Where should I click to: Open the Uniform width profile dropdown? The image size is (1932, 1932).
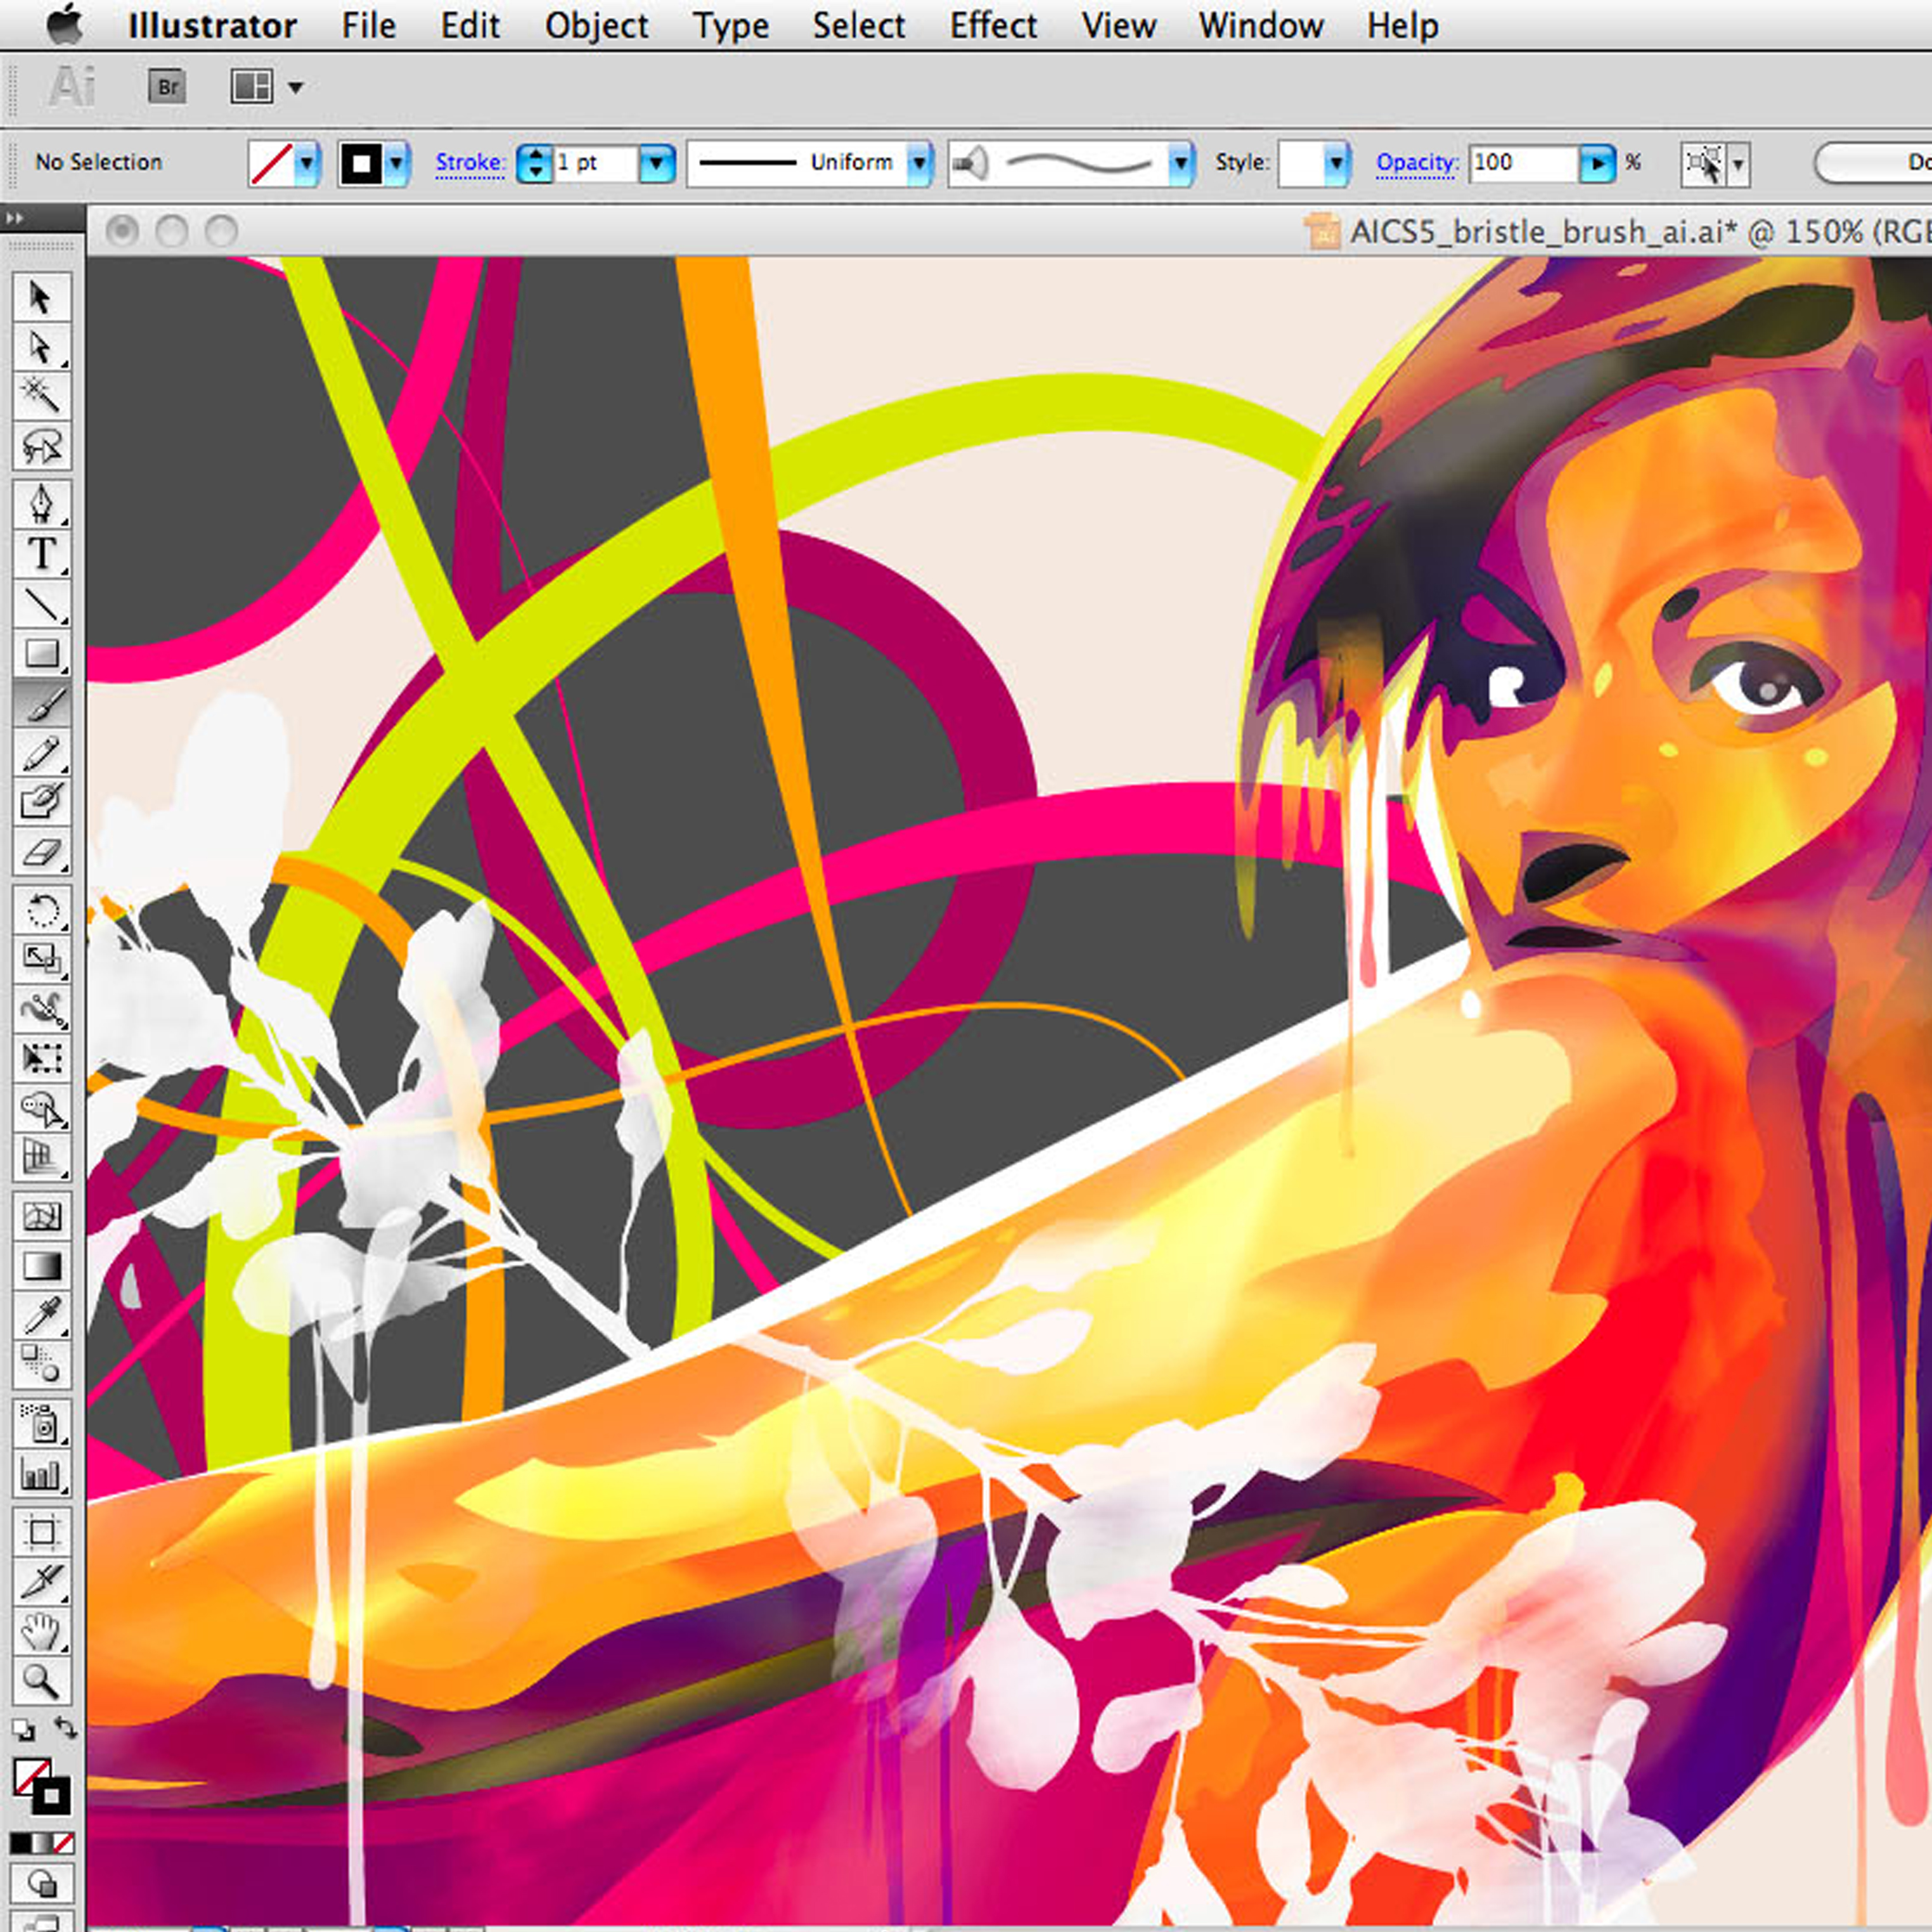(919, 163)
